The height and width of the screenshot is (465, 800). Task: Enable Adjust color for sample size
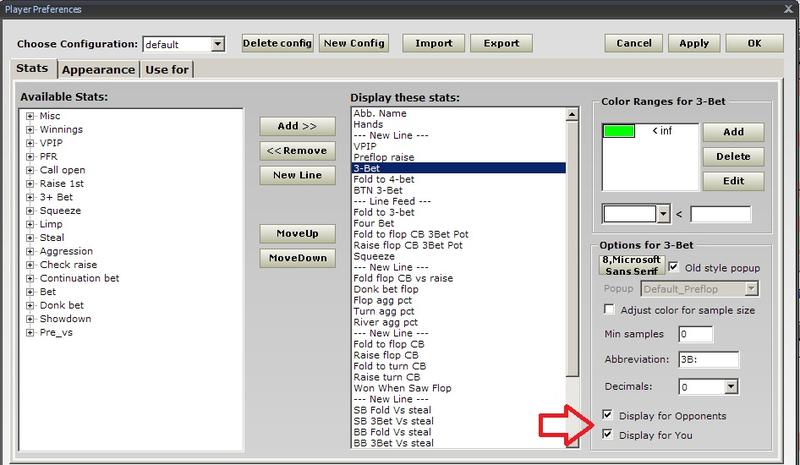tap(609, 309)
